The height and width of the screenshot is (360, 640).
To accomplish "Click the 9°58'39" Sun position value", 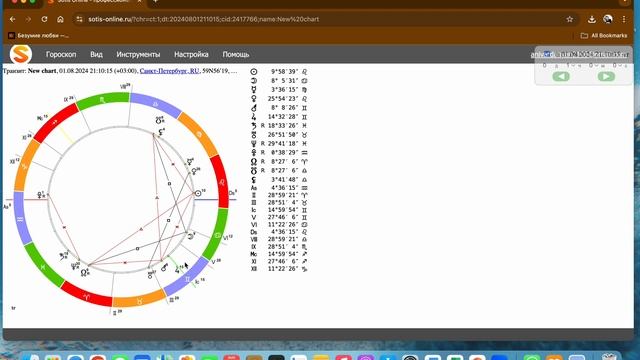I will click(x=284, y=71).
